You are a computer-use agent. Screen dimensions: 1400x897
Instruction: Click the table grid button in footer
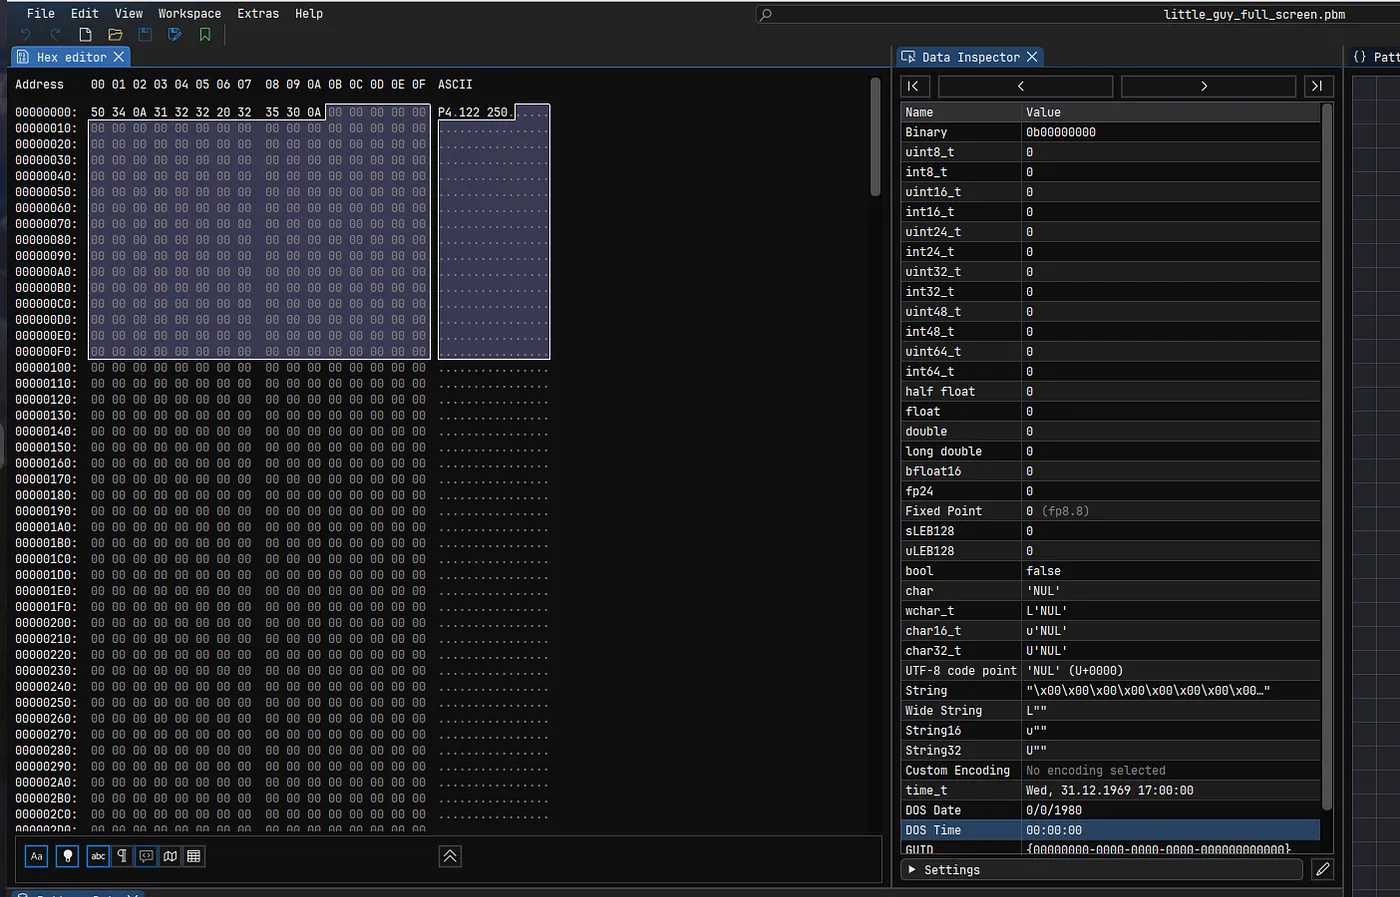194,856
